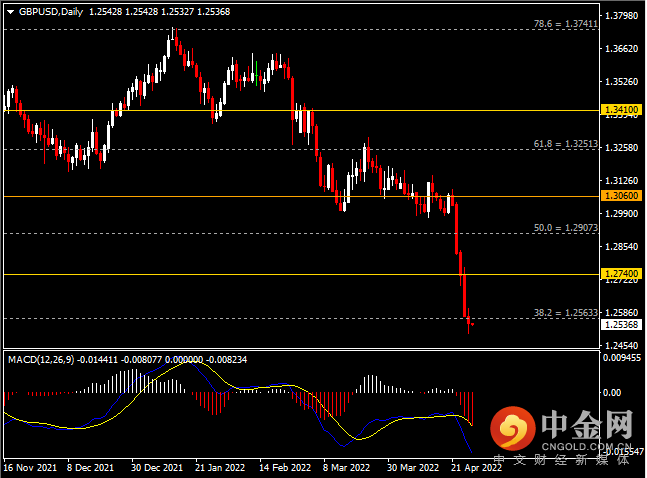
Task: Click the 8 Mar 2022 date label
Action: pyautogui.click(x=346, y=468)
